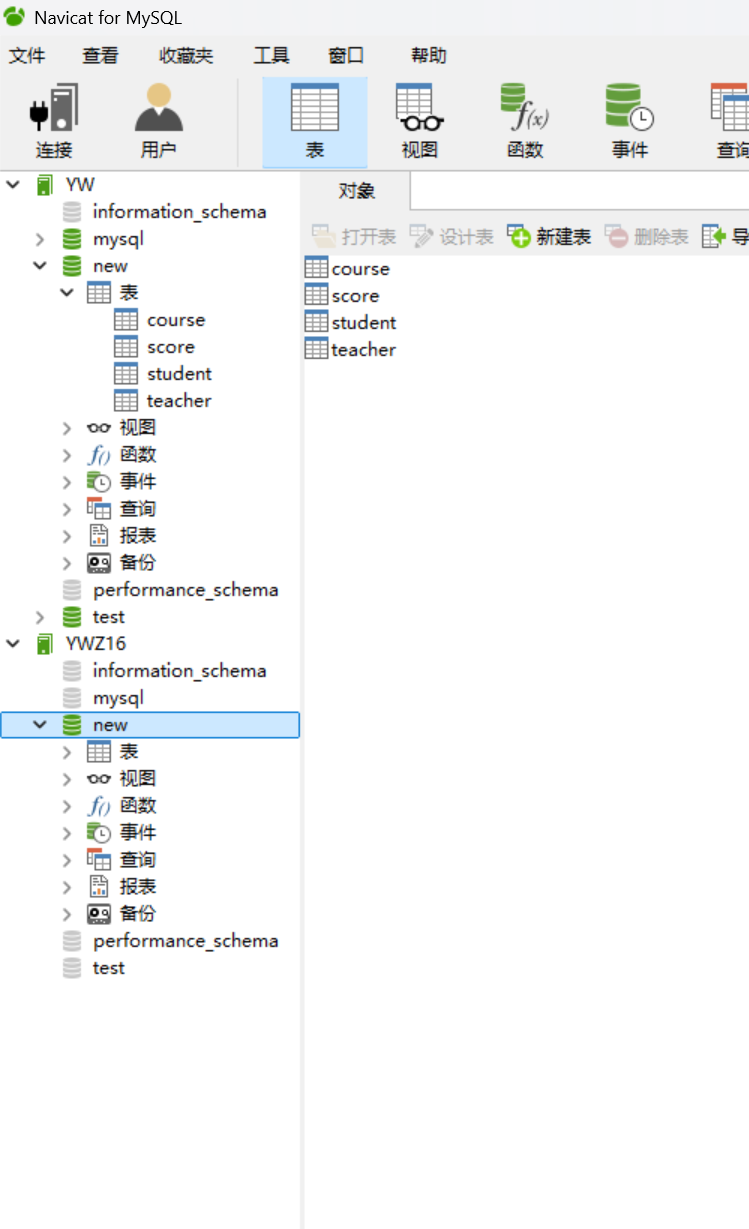Expand 函数 node under YW new
Image resolution: width=749 pixels, height=1229 pixels.
point(66,455)
